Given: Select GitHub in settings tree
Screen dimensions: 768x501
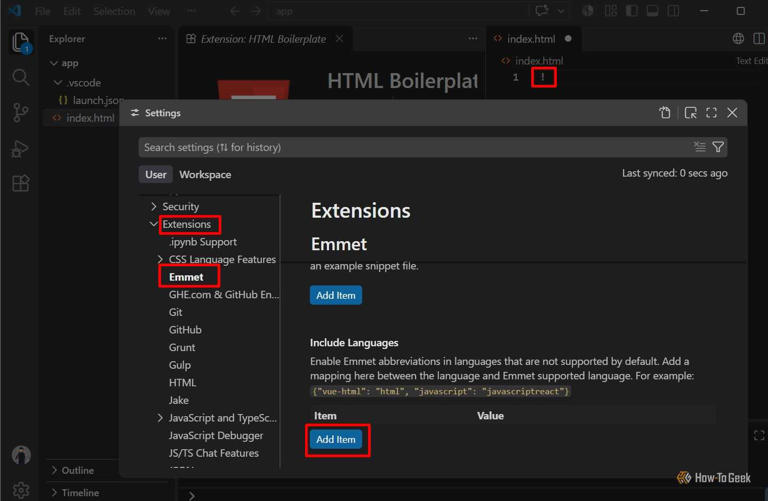Looking at the screenshot, I should (185, 330).
